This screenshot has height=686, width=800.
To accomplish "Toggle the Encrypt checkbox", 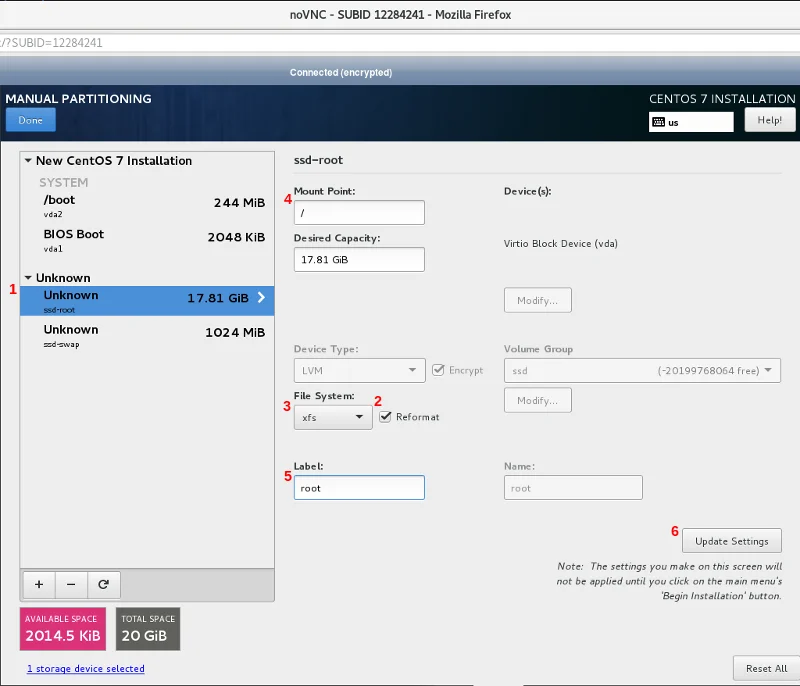I will [438, 370].
